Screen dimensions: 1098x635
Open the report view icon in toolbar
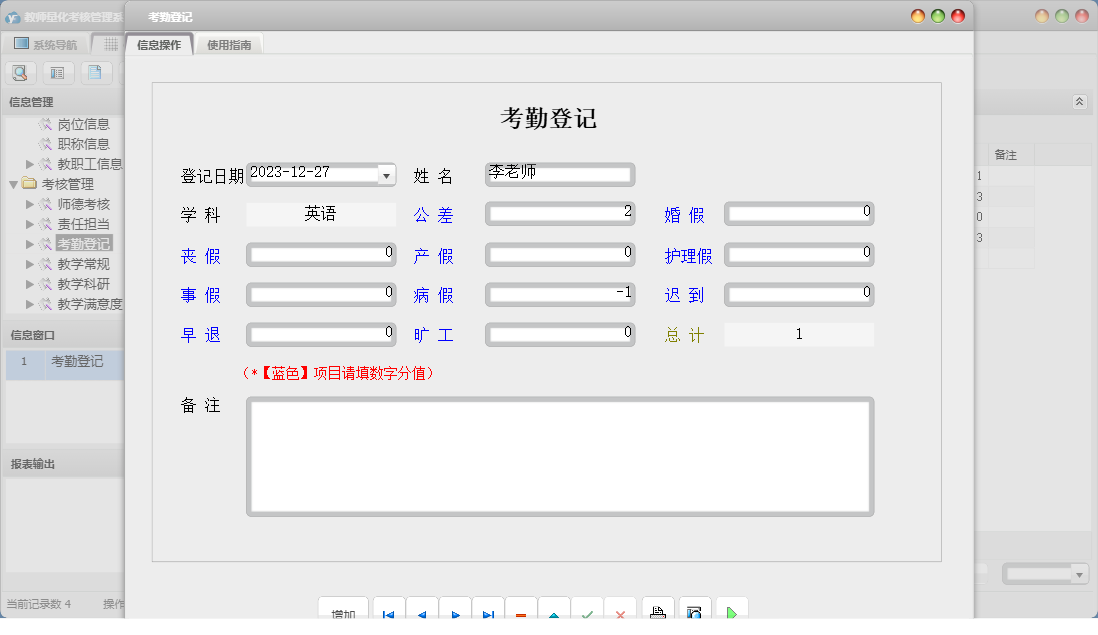tap(57, 72)
